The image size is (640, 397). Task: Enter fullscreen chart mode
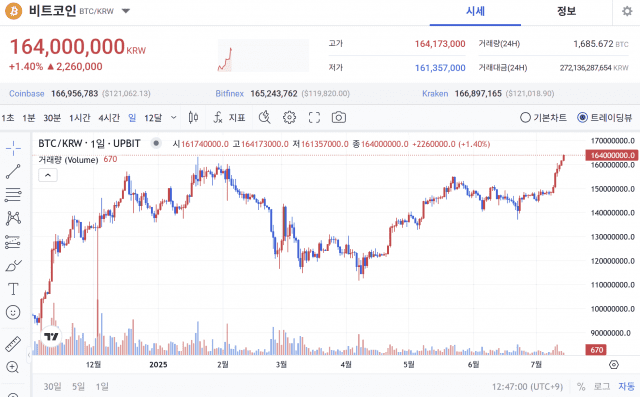point(314,118)
